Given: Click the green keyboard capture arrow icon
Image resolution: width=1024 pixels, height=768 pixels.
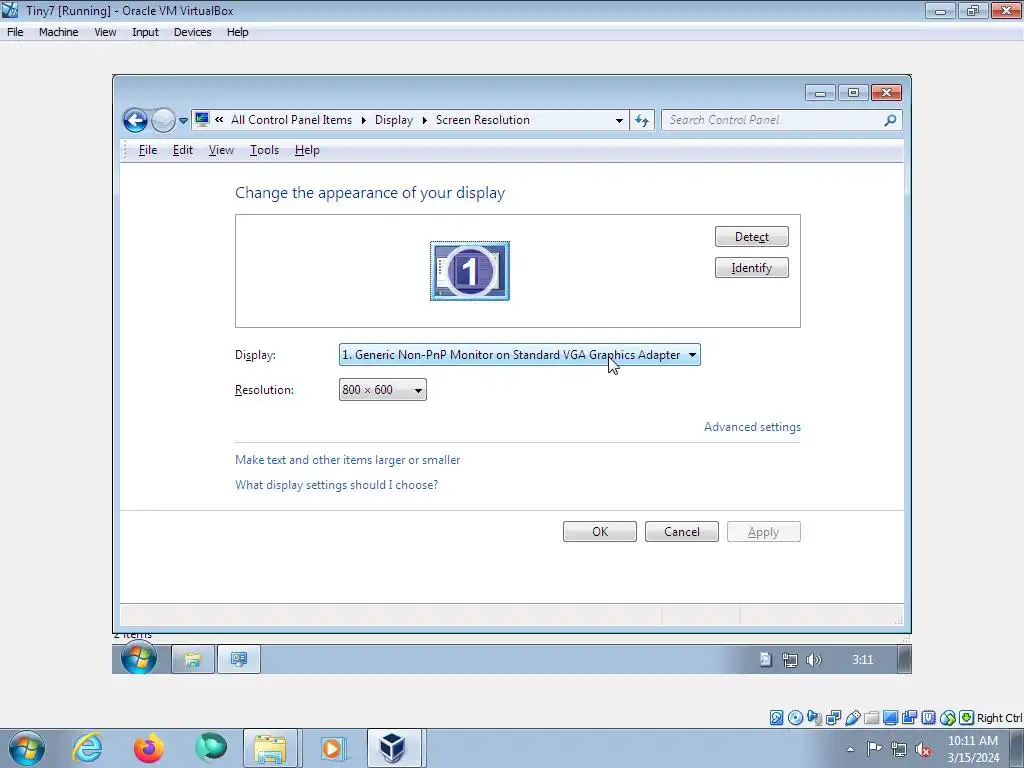Looking at the screenshot, I should tap(967, 718).
